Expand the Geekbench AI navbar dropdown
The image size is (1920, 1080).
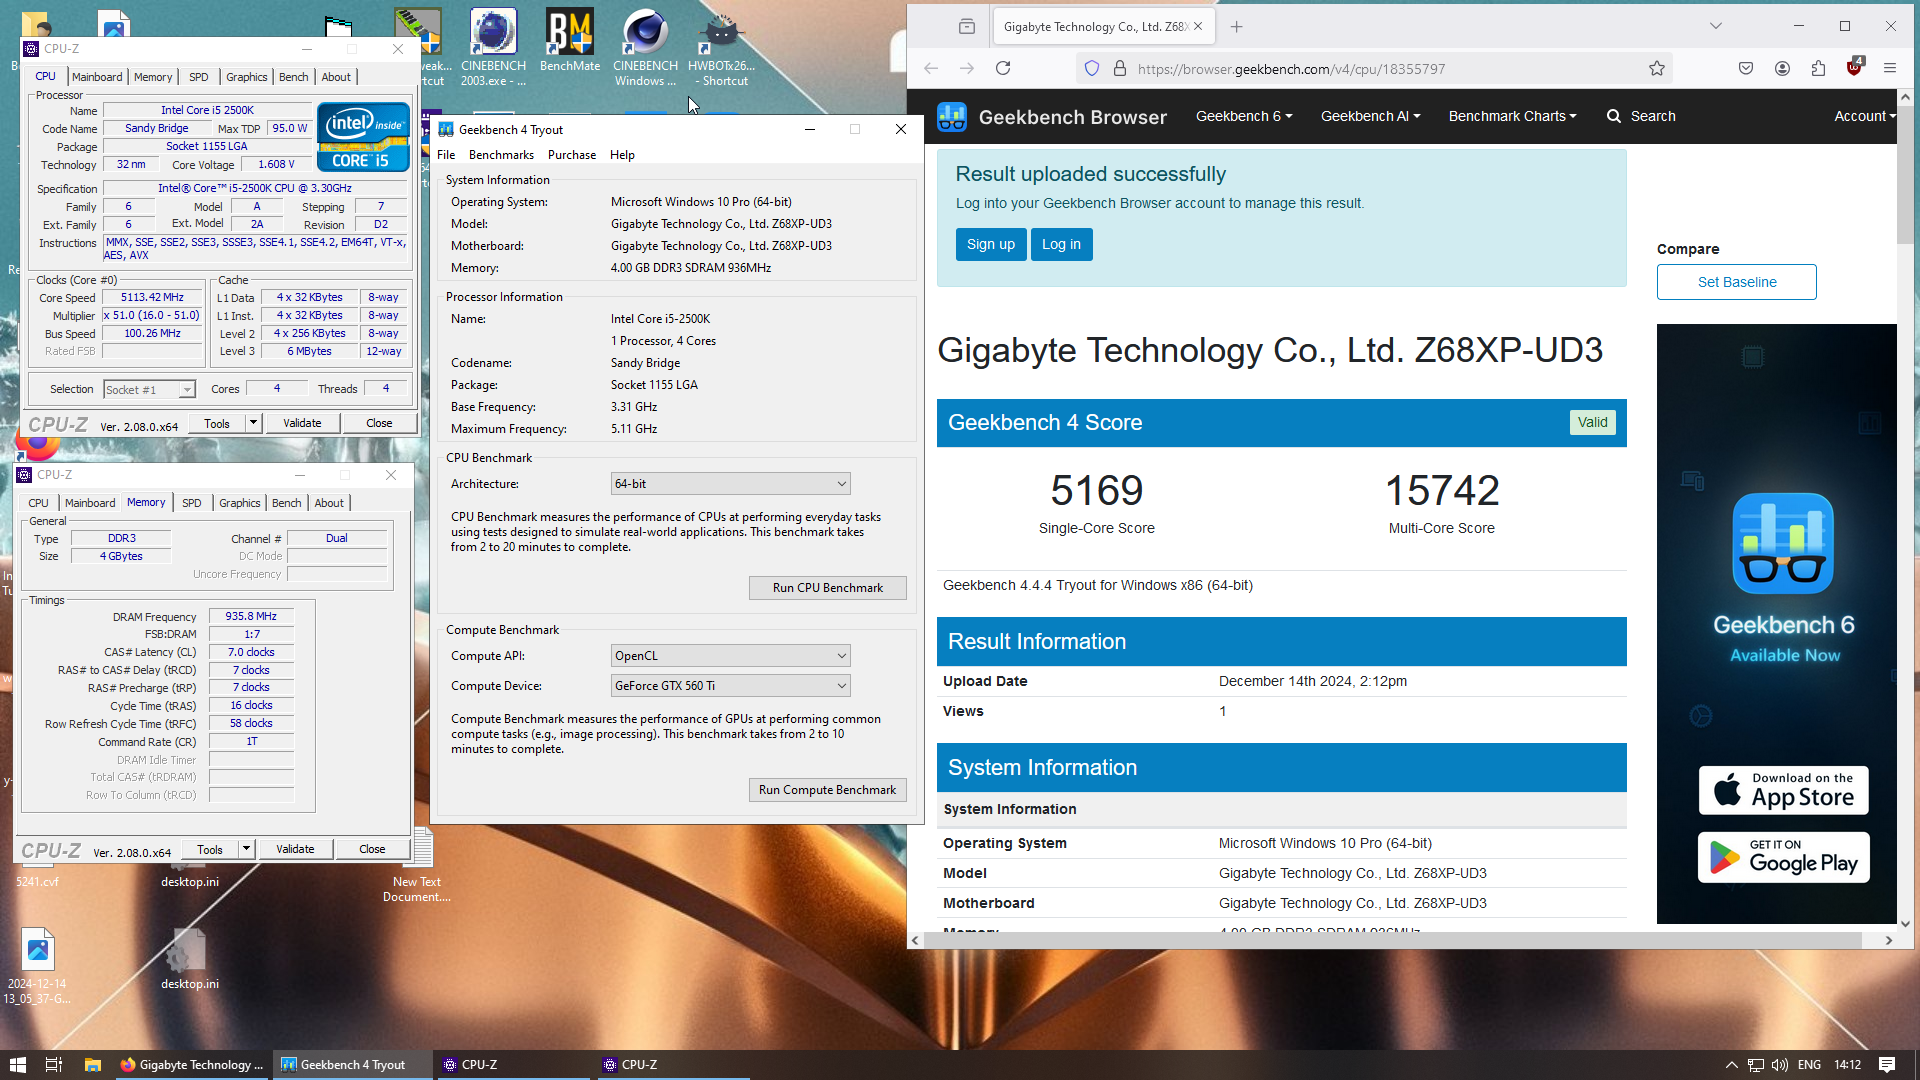pos(1370,116)
